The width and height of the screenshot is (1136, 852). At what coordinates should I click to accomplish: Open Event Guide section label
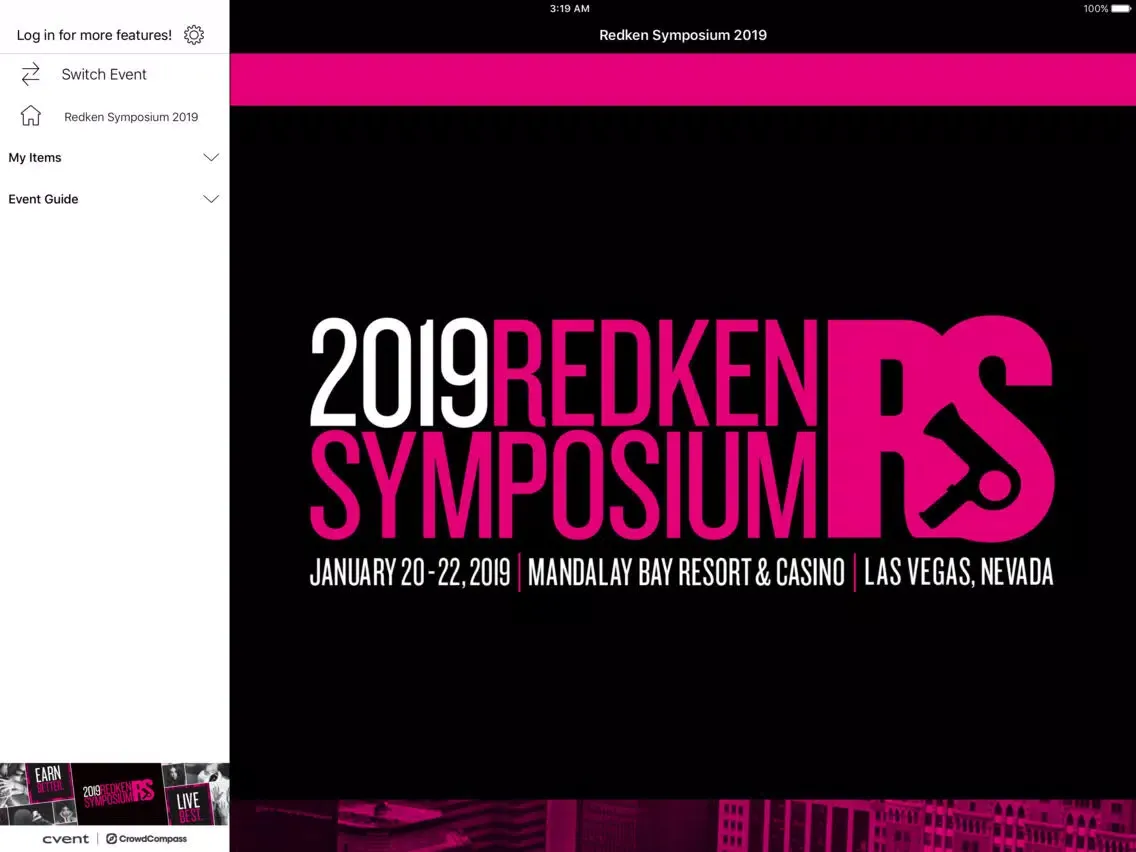[x=43, y=199]
